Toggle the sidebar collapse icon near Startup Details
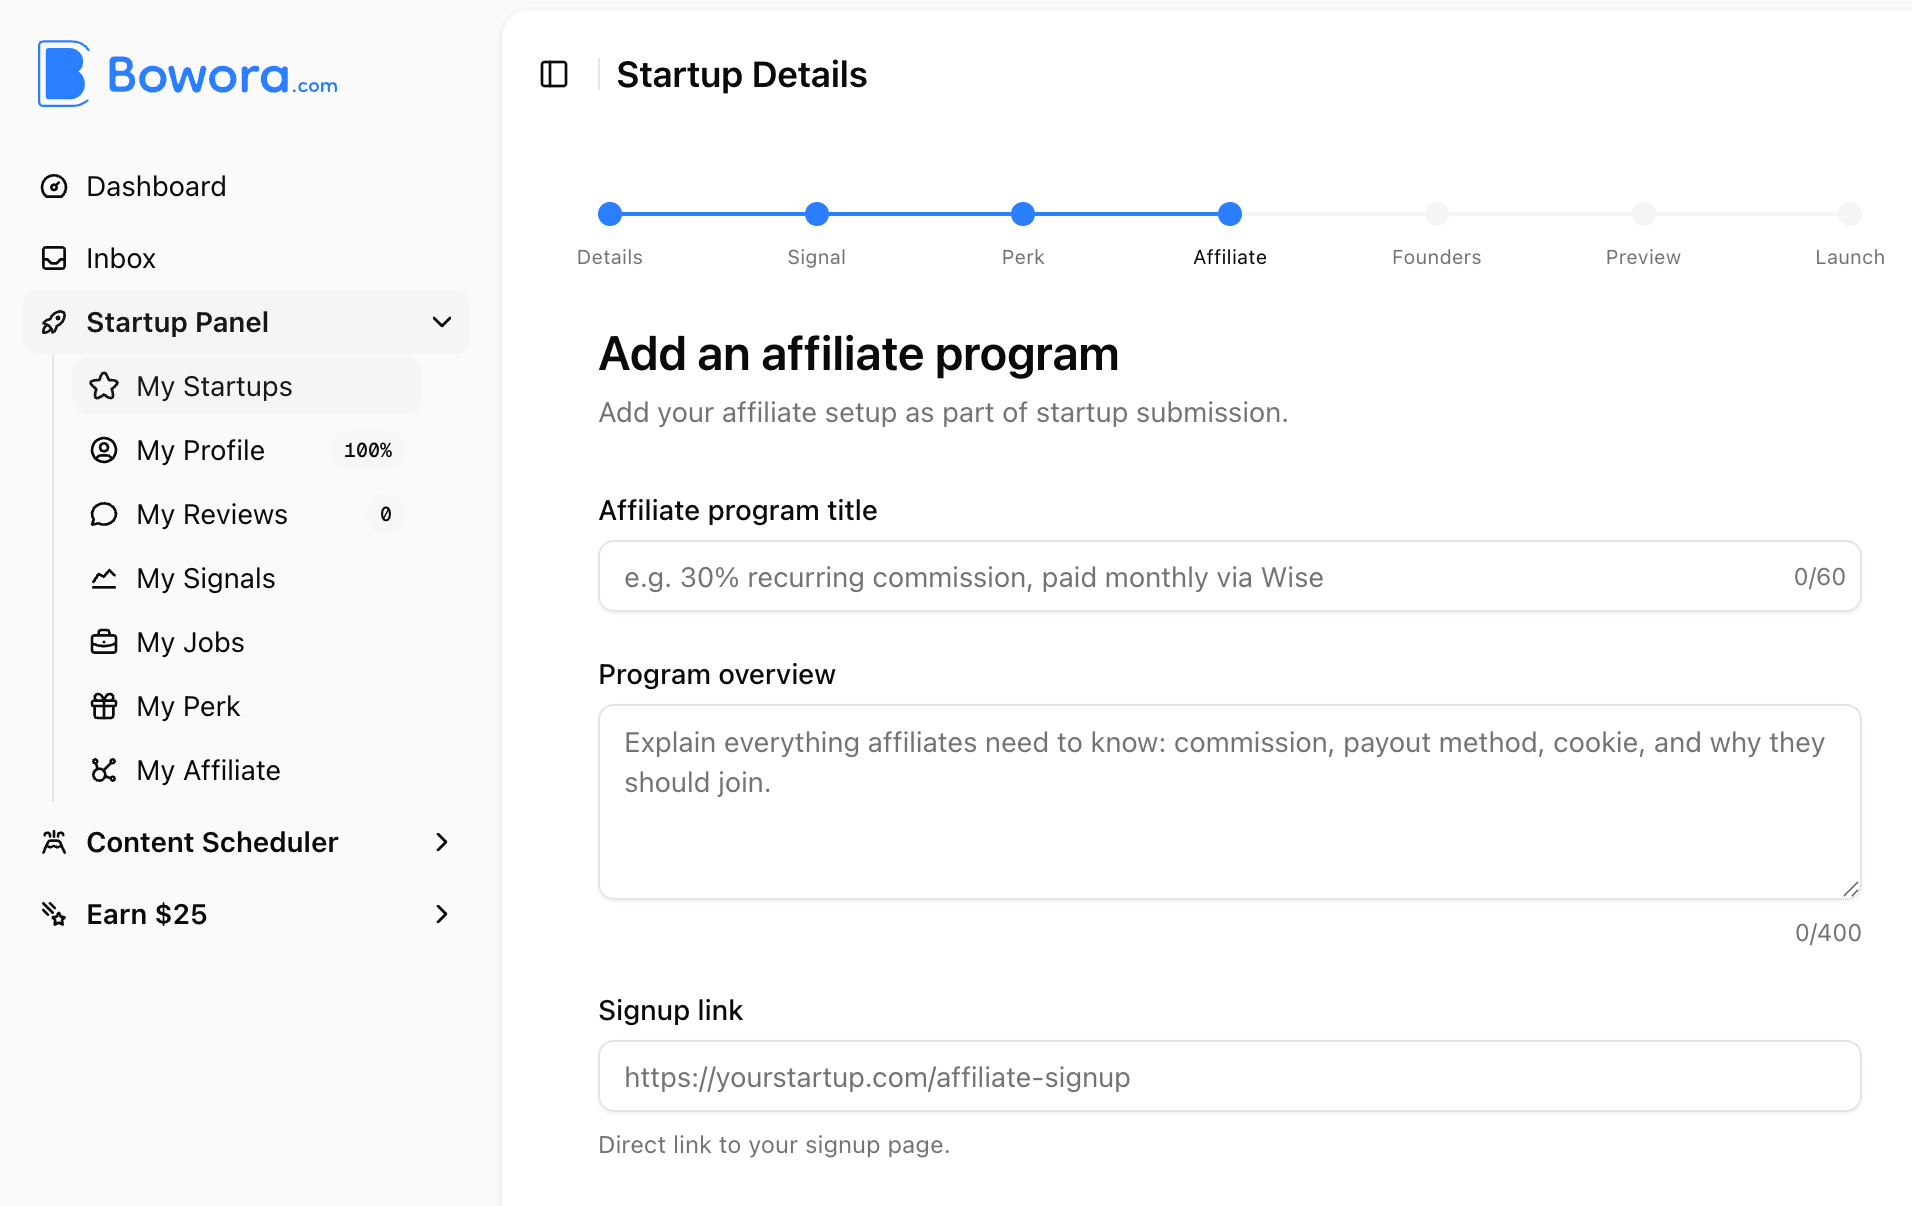This screenshot has height=1206, width=1912. click(553, 74)
